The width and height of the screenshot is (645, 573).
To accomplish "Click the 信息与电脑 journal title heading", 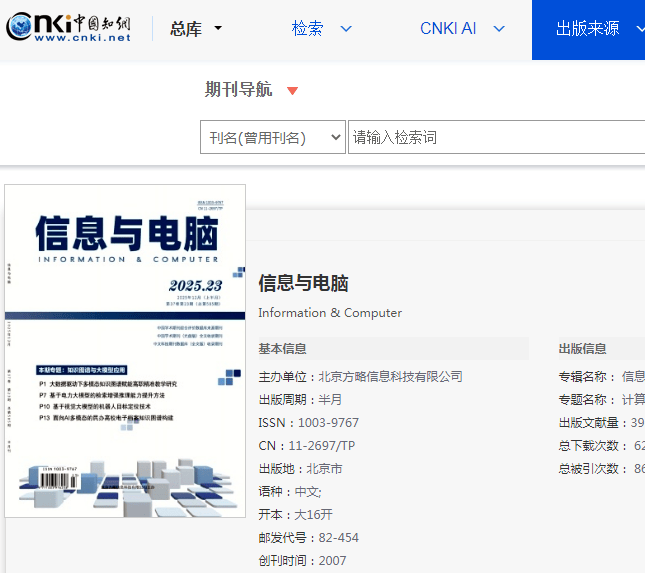I will pyautogui.click(x=303, y=283).
